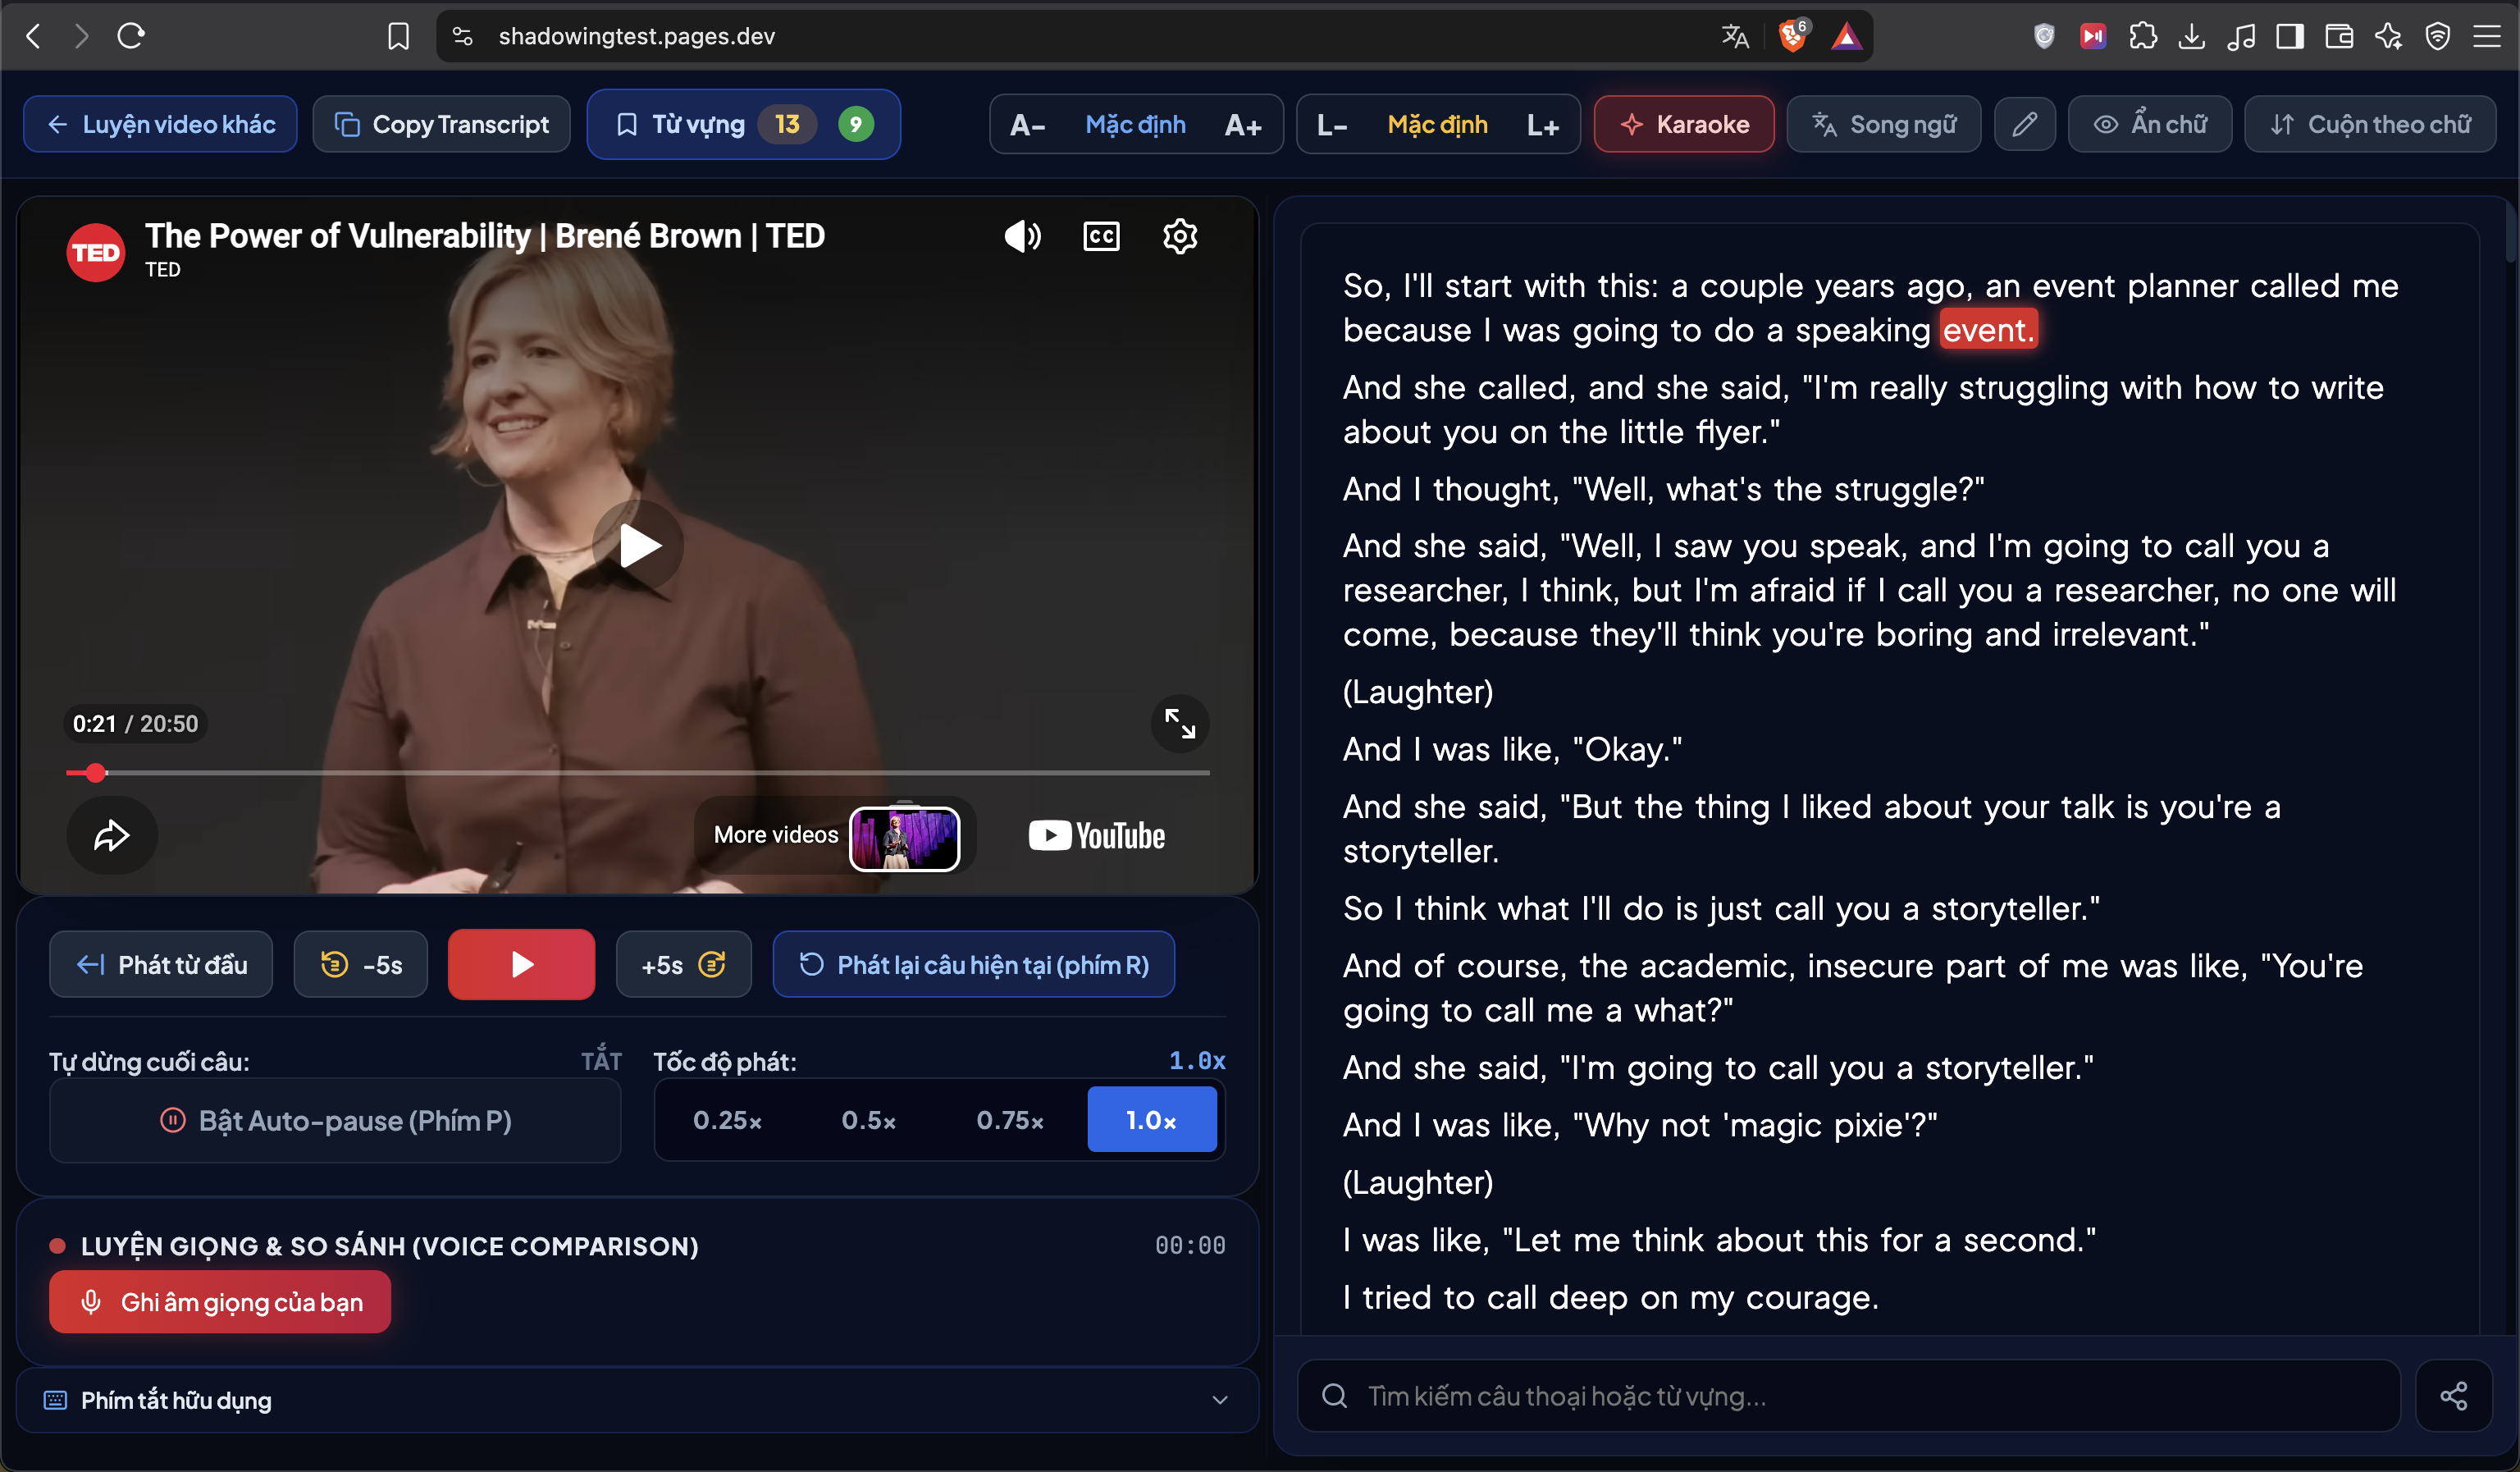The height and width of the screenshot is (1472, 2520).
Task: Decrease font size with A−
Action: pos(1027,125)
